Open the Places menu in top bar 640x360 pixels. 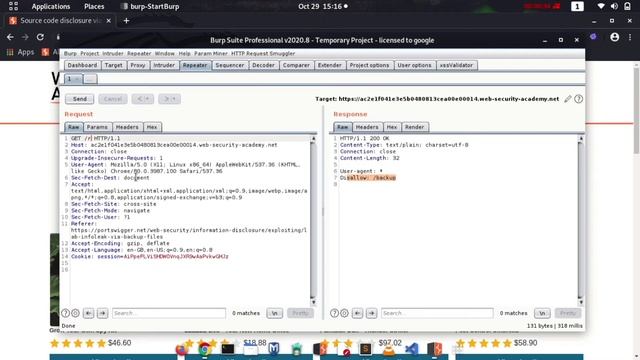(x=94, y=6)
